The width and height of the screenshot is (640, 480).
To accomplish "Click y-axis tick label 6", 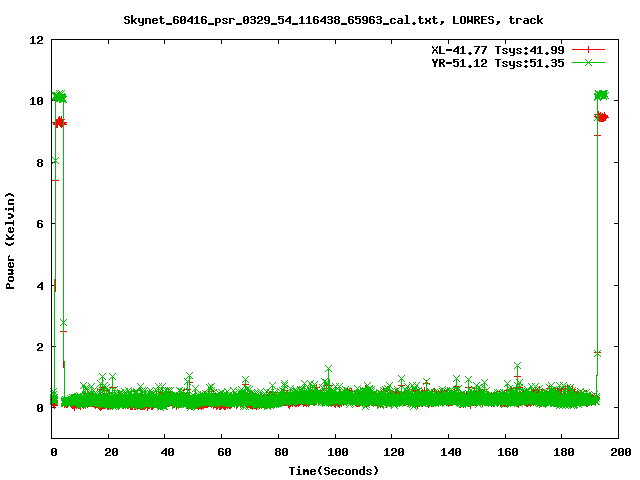I will [40, 224].
